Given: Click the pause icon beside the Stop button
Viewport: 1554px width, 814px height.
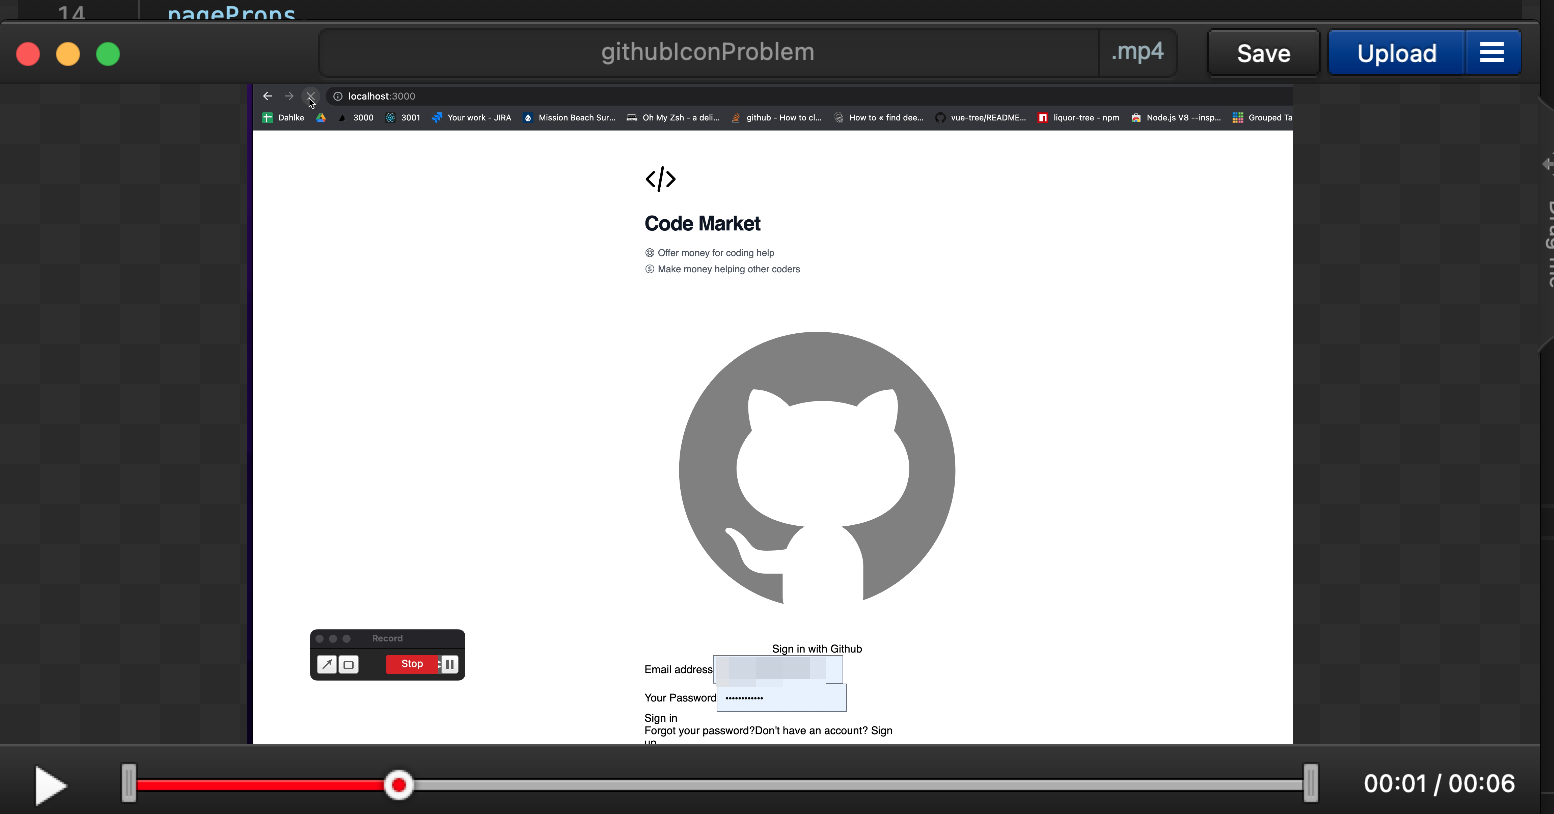Looking at the screenshot, I should click(x=448, y=664).
